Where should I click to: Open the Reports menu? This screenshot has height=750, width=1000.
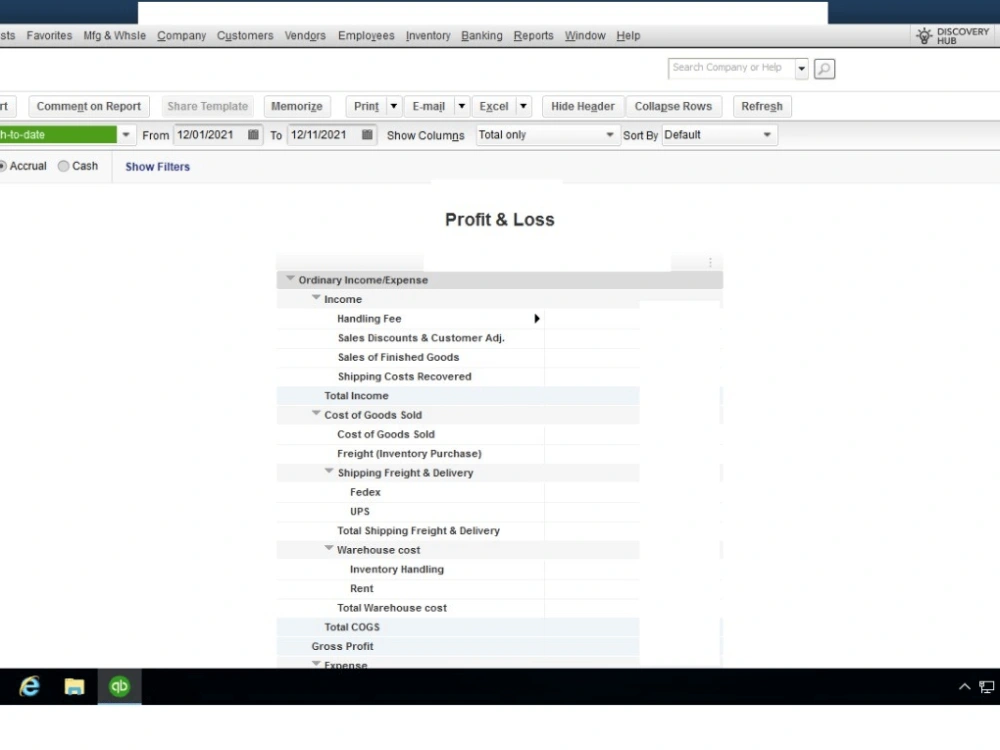(x=533, y=35)
